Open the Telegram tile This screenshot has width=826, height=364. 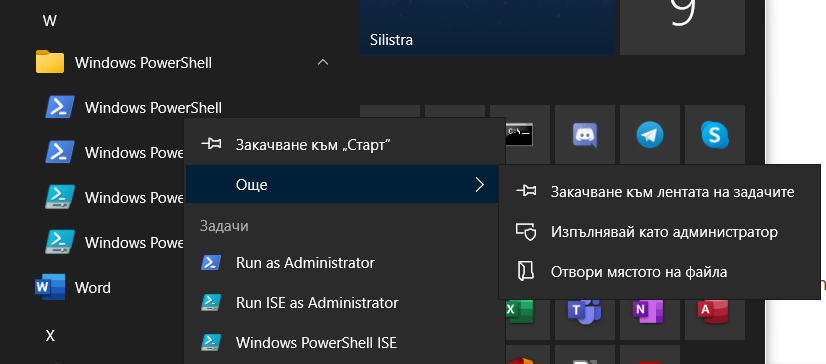pos(650,135)
